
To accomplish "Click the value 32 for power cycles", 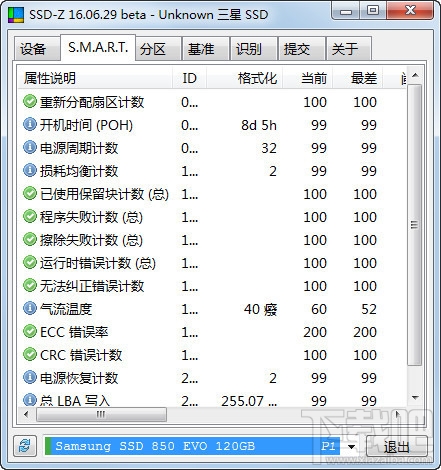I will [269, 148].
